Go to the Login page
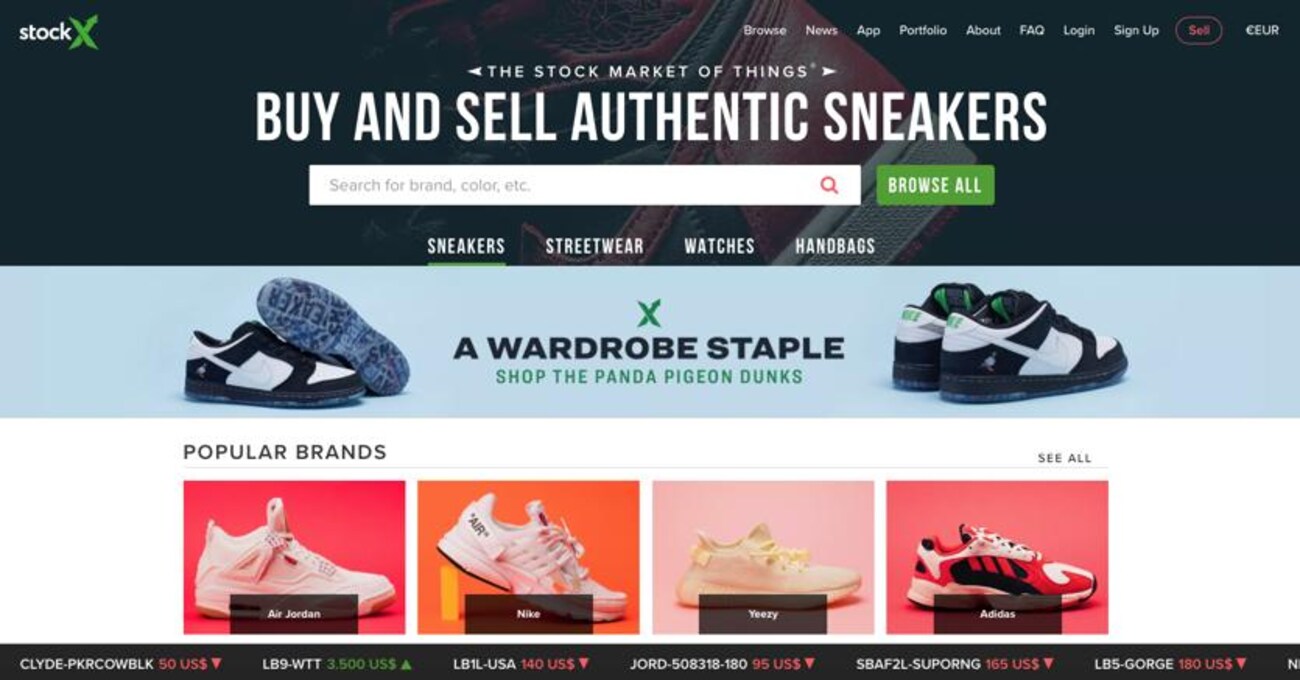 tap(1078, 30)
